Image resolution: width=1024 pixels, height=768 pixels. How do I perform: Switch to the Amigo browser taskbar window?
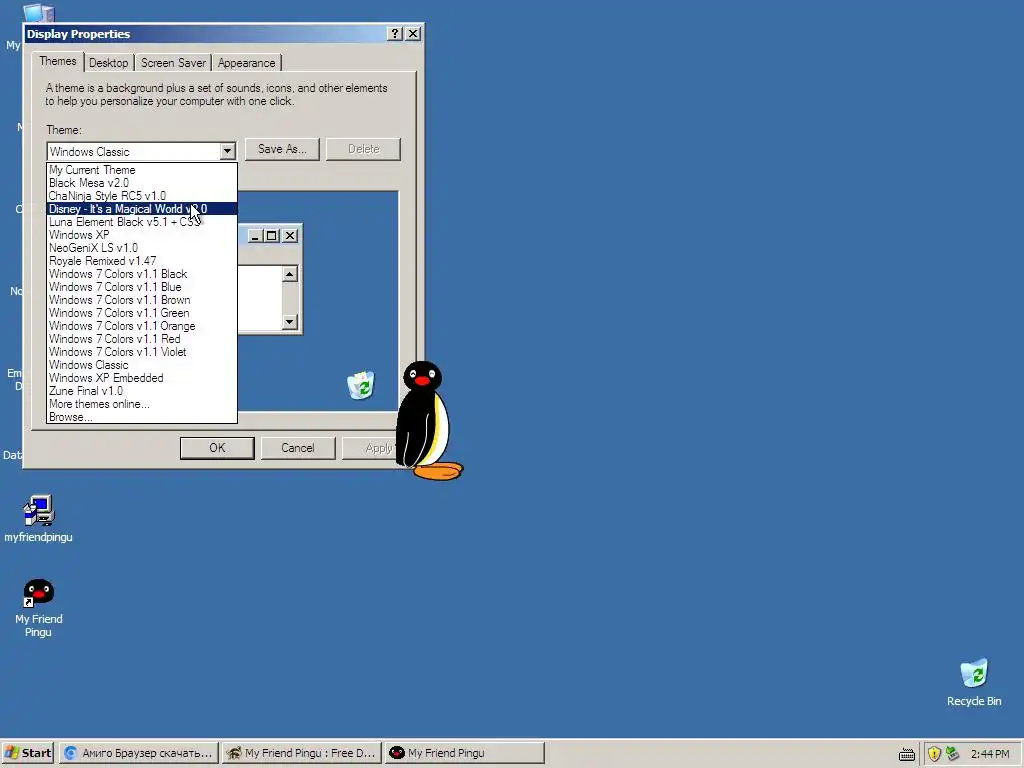[x=138, y=753]
